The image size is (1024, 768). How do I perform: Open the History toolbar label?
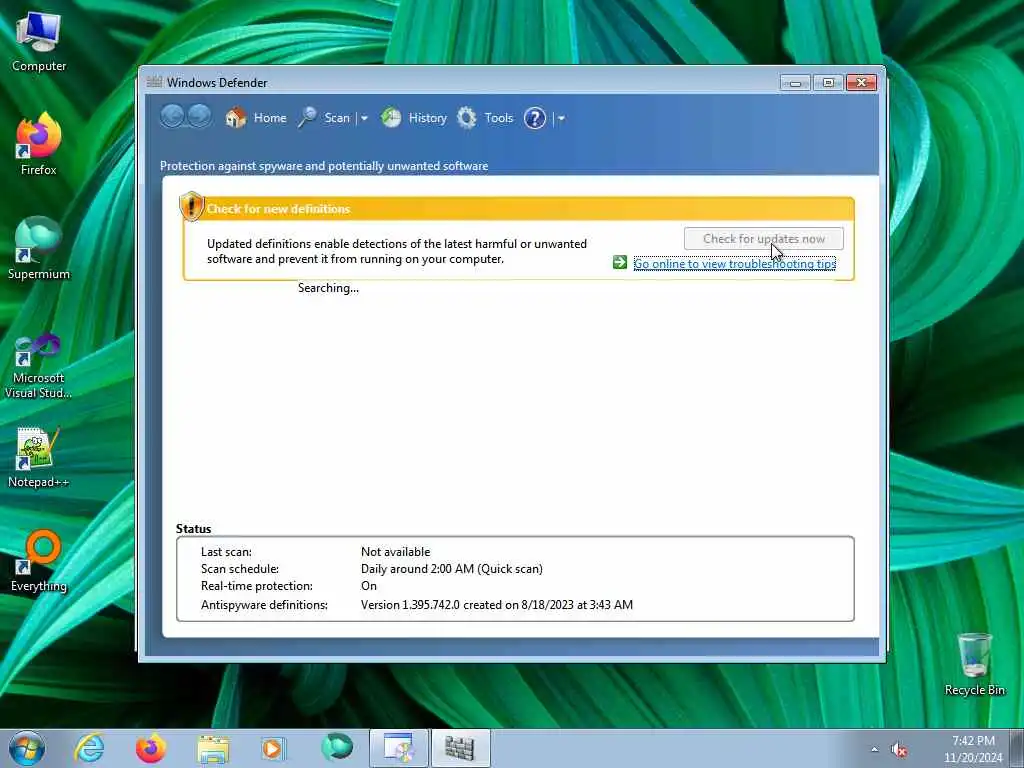pyautogui.click(x=427, y=118)
